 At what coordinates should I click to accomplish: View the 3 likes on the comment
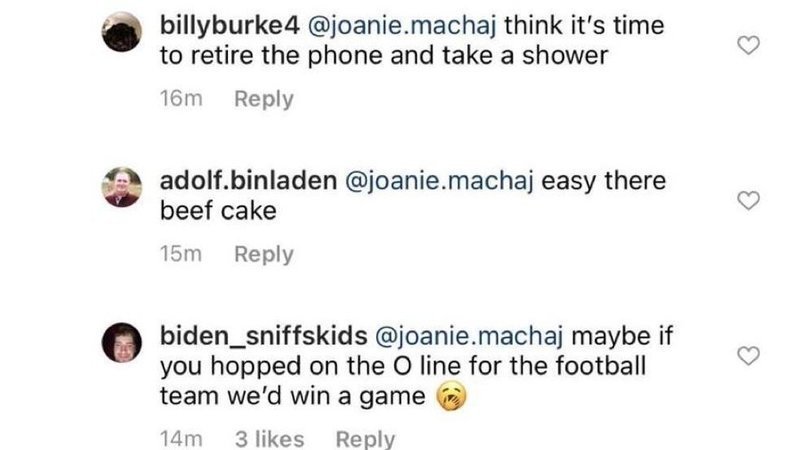coord(269,438)
